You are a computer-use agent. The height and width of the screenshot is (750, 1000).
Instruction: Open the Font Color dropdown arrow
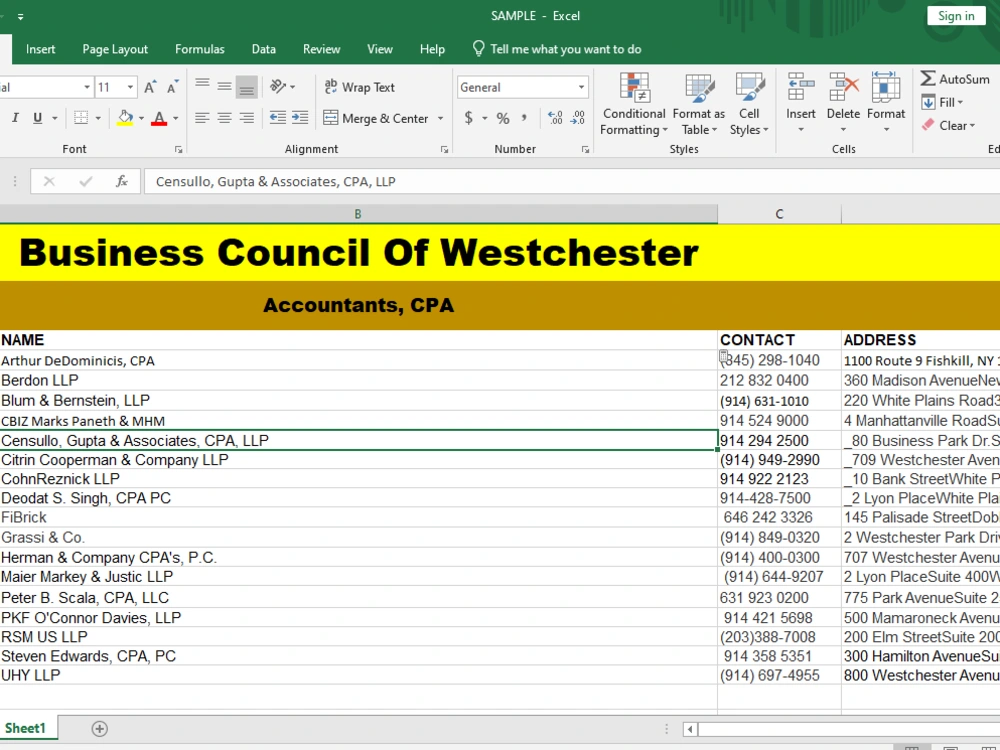click(x=176, y=118)
